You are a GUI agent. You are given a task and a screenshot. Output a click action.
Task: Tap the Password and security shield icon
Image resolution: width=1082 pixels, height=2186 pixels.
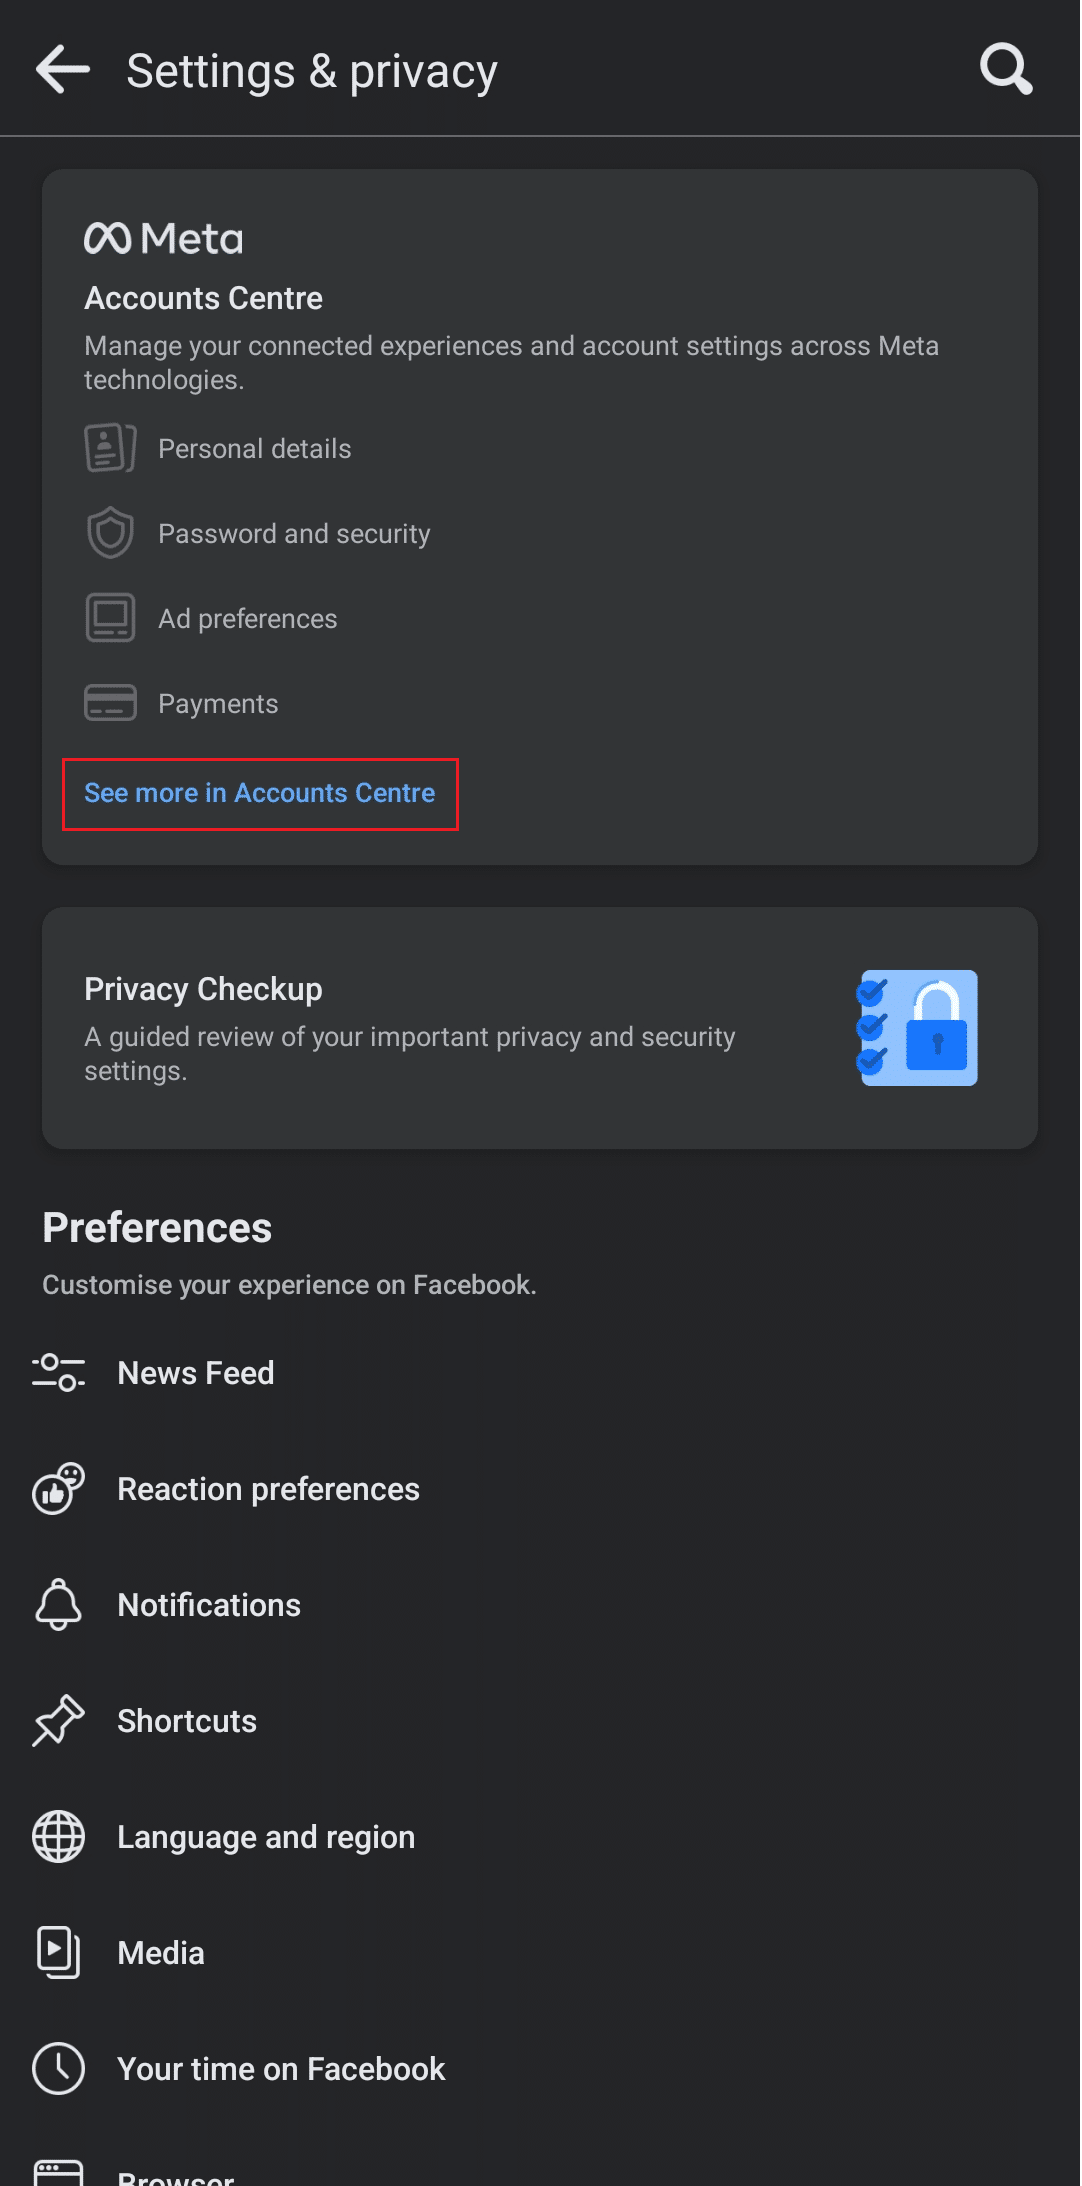(110, 533)
